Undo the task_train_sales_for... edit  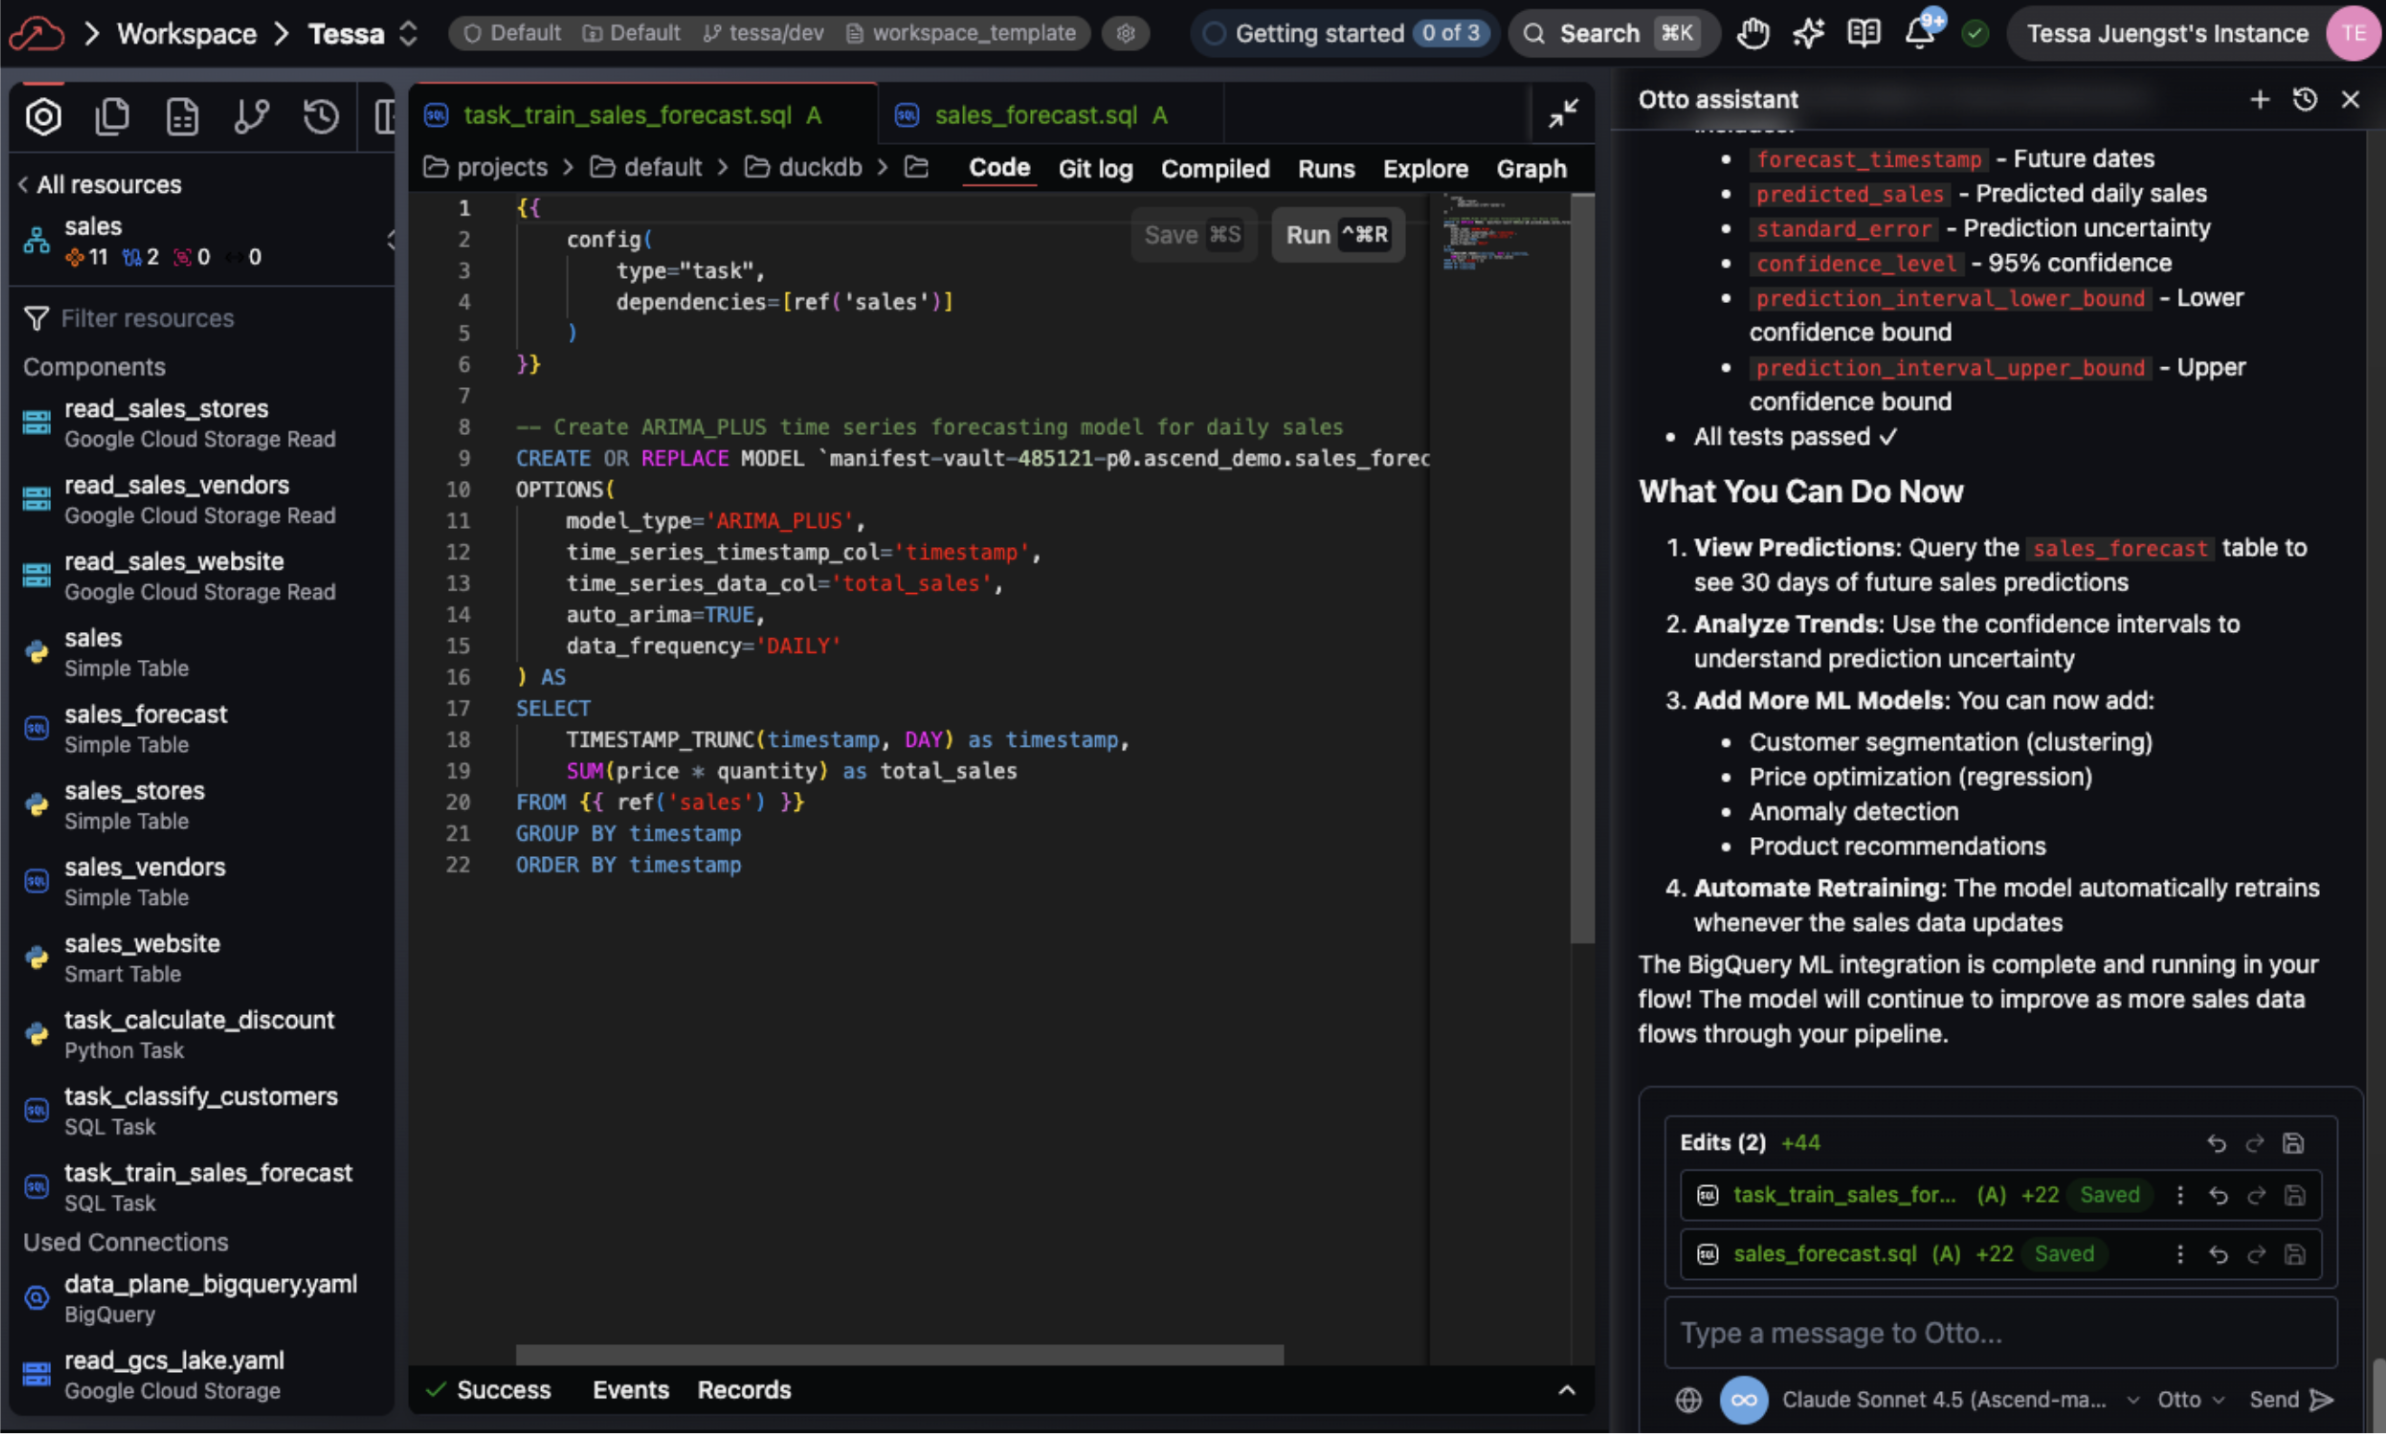click(x=2218, y=1194)
